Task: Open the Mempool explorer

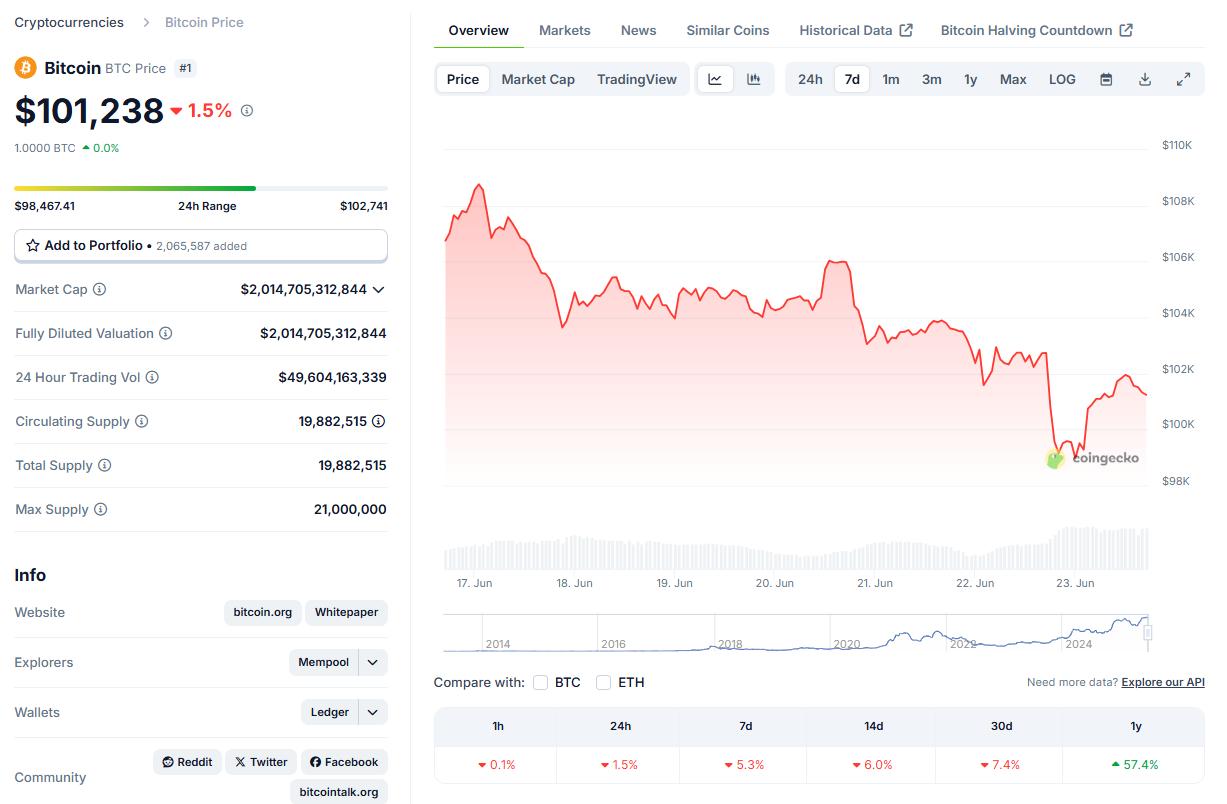Action: (x=324, y=662)
